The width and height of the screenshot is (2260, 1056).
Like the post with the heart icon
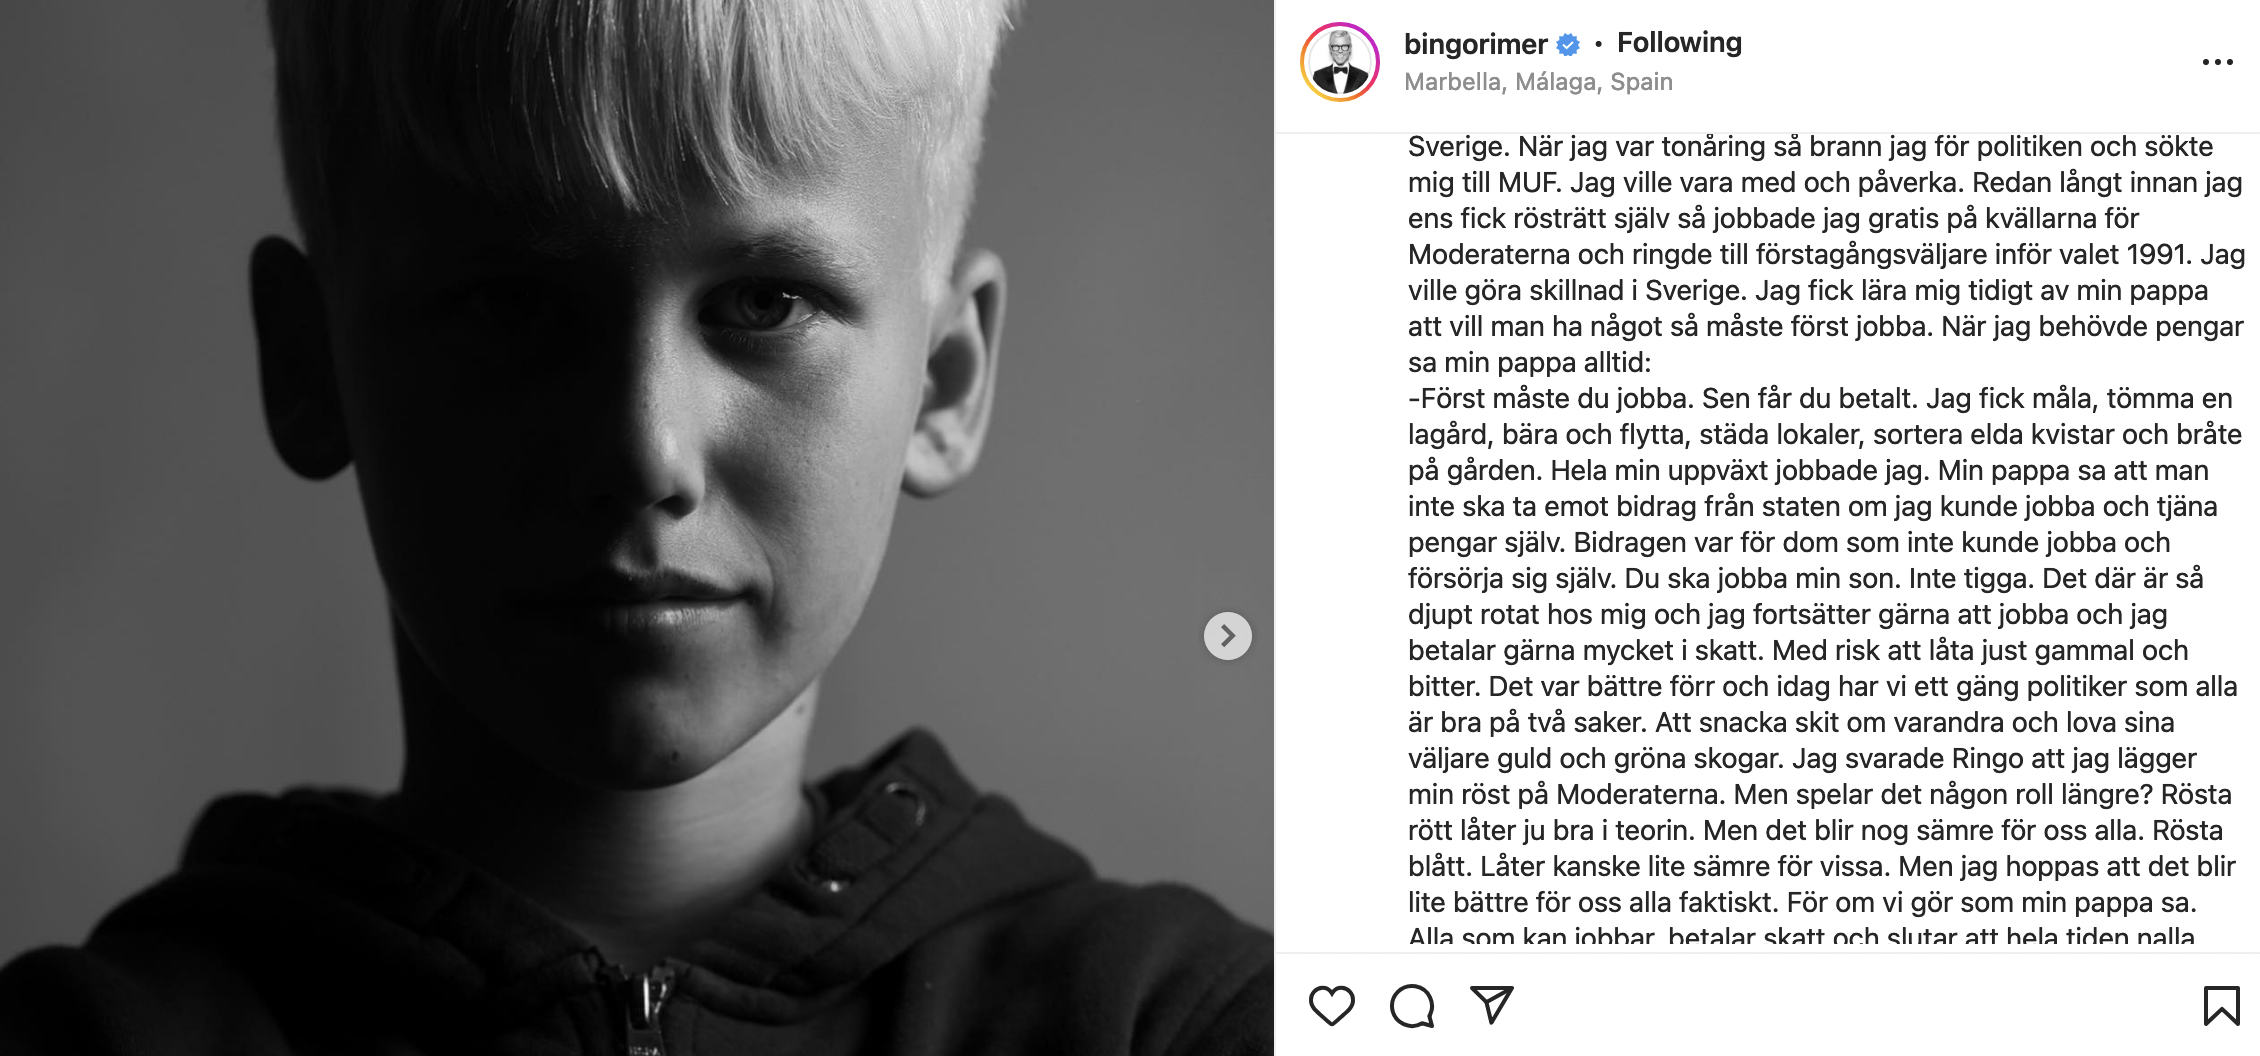1332,1005
